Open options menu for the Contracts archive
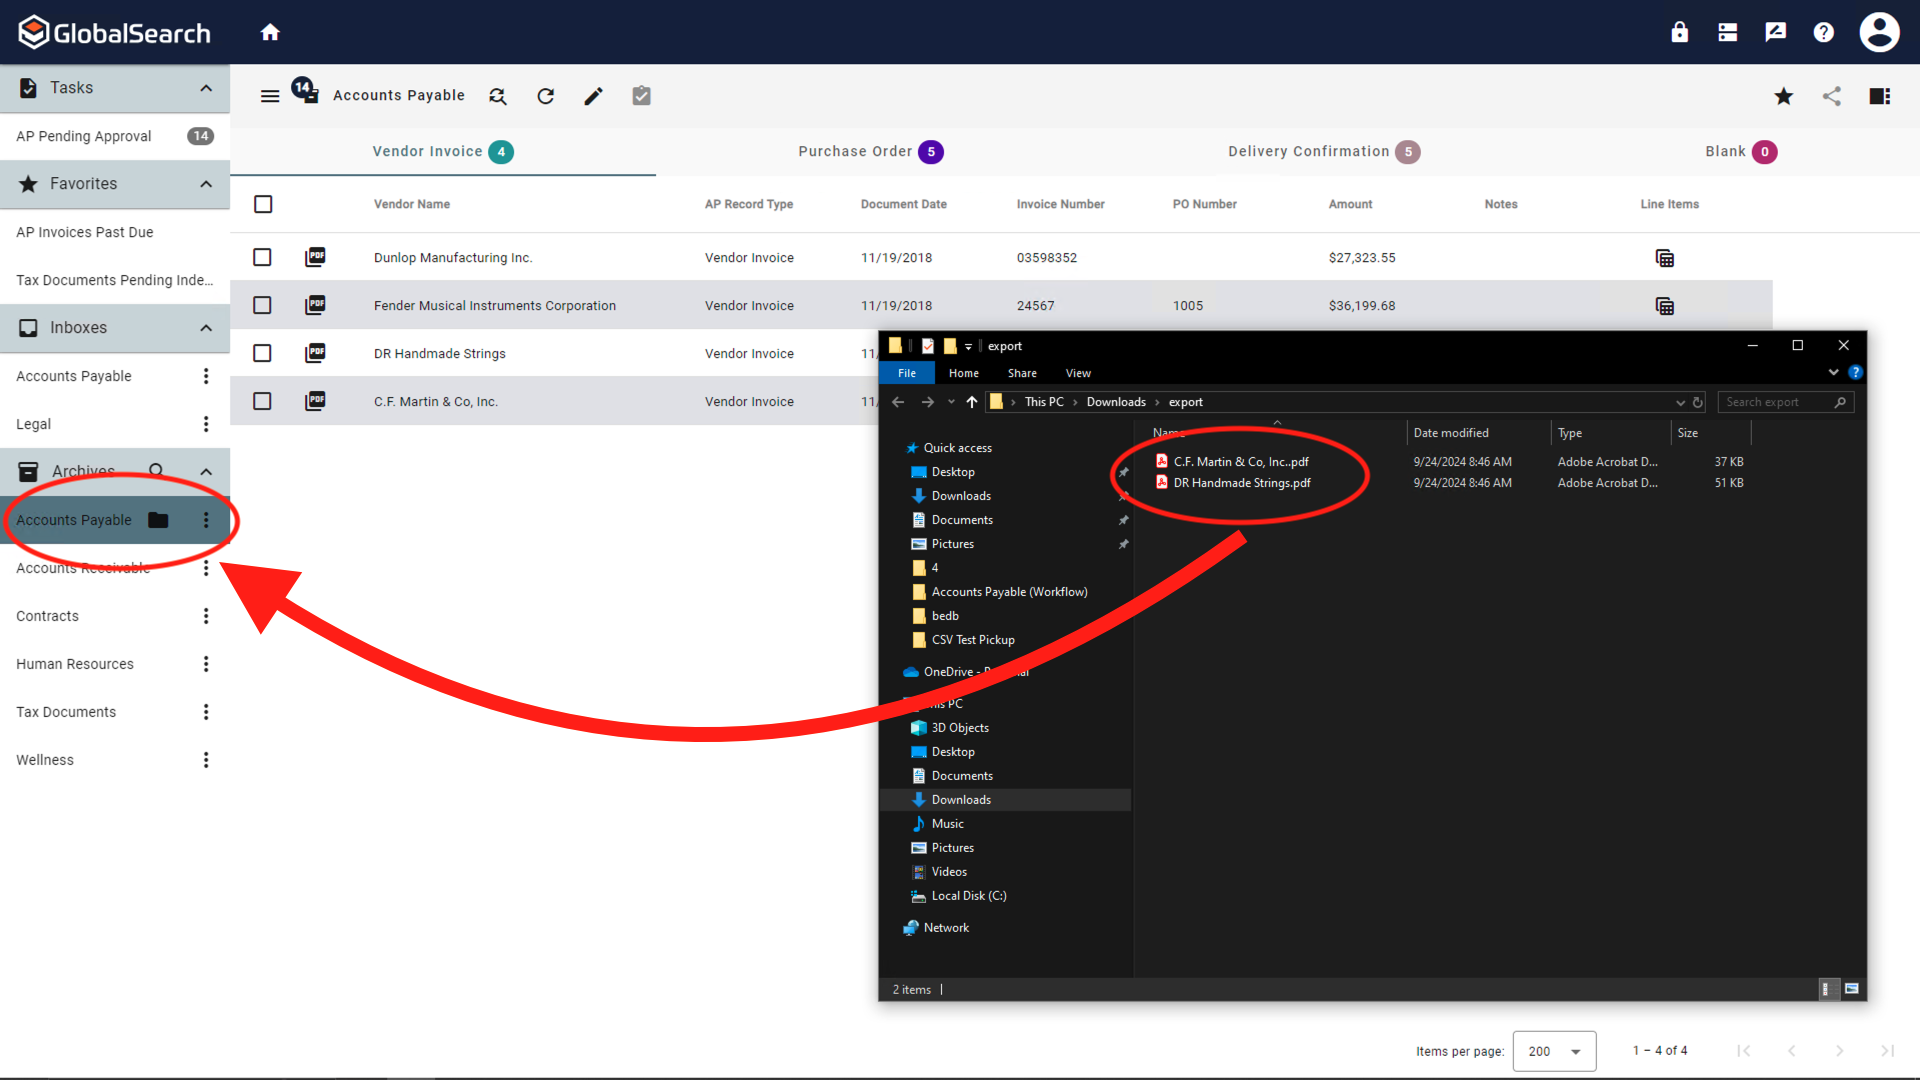The image size is (1920, 1080). [206, 616]
